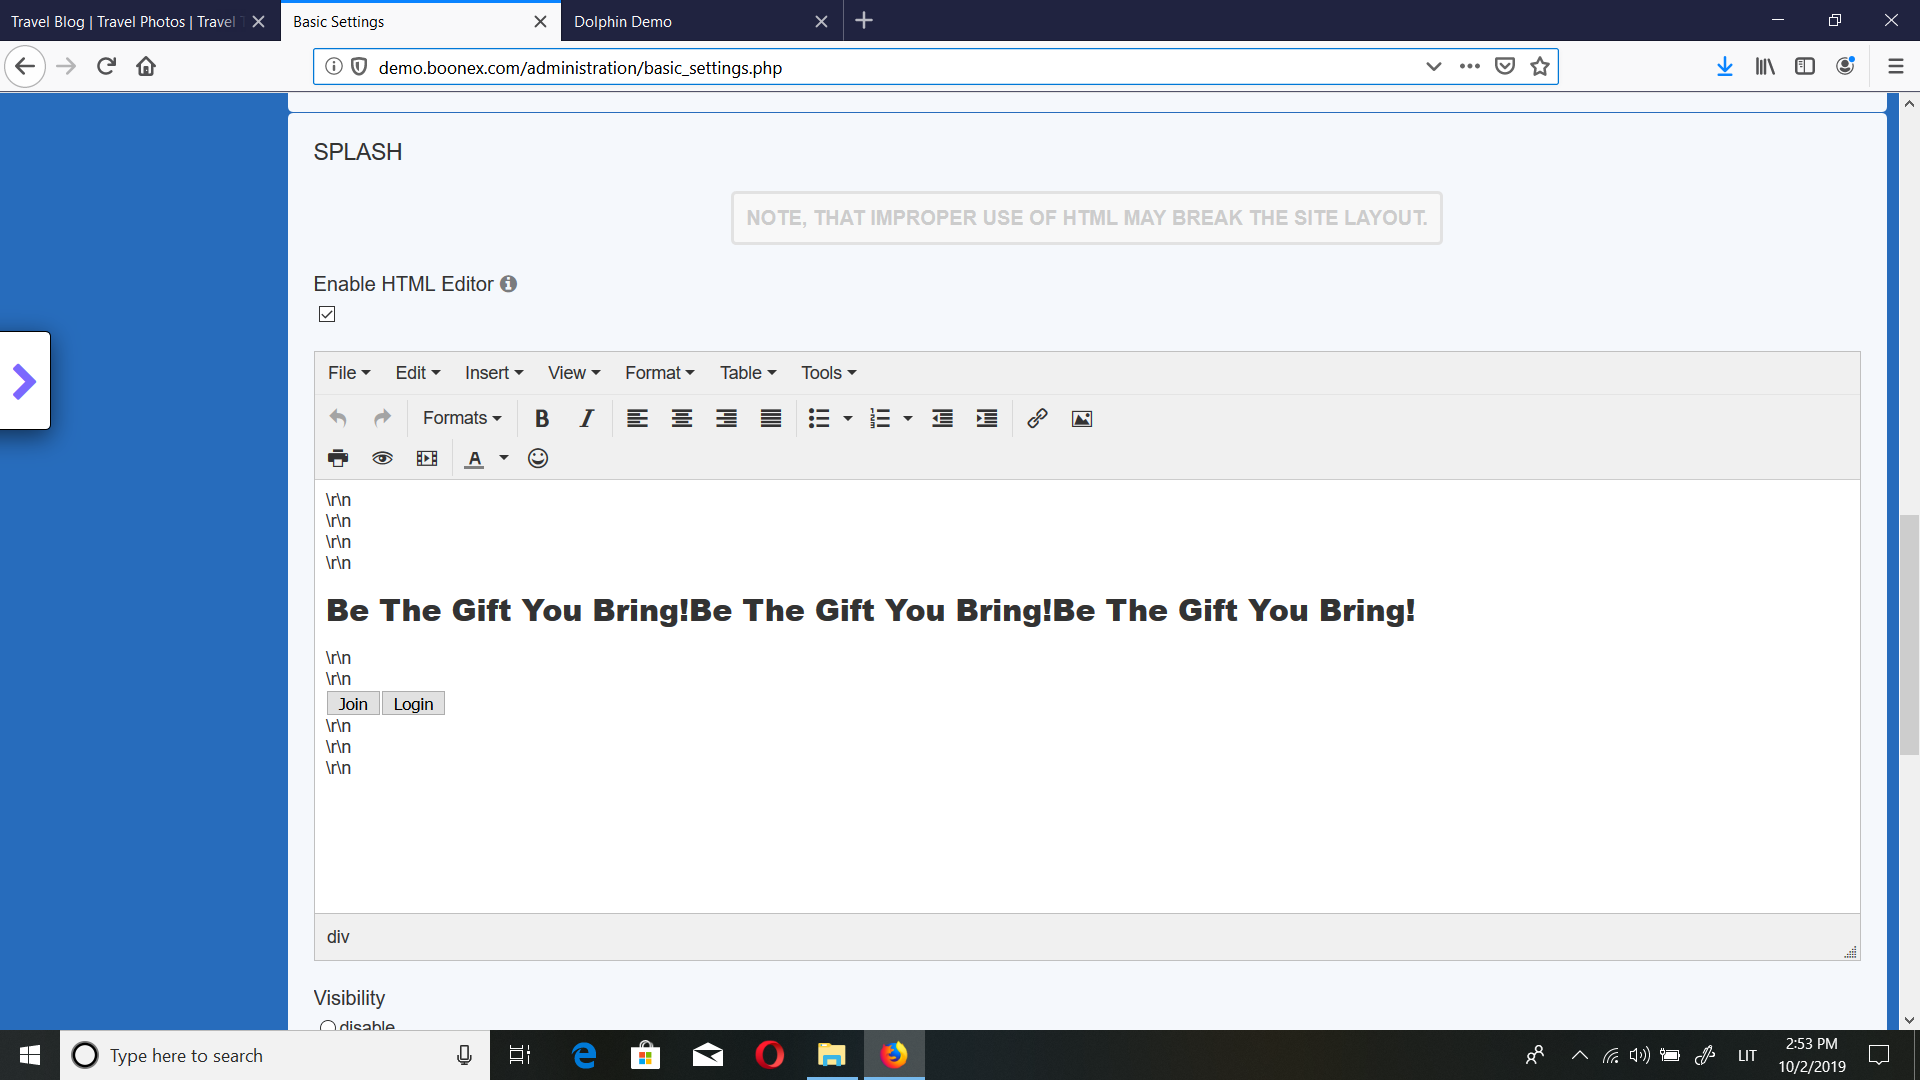Uncheck Enable HTML Editor checkbox
Image resolution: width=1920 pixels, height=1080 pixels.
327,314
